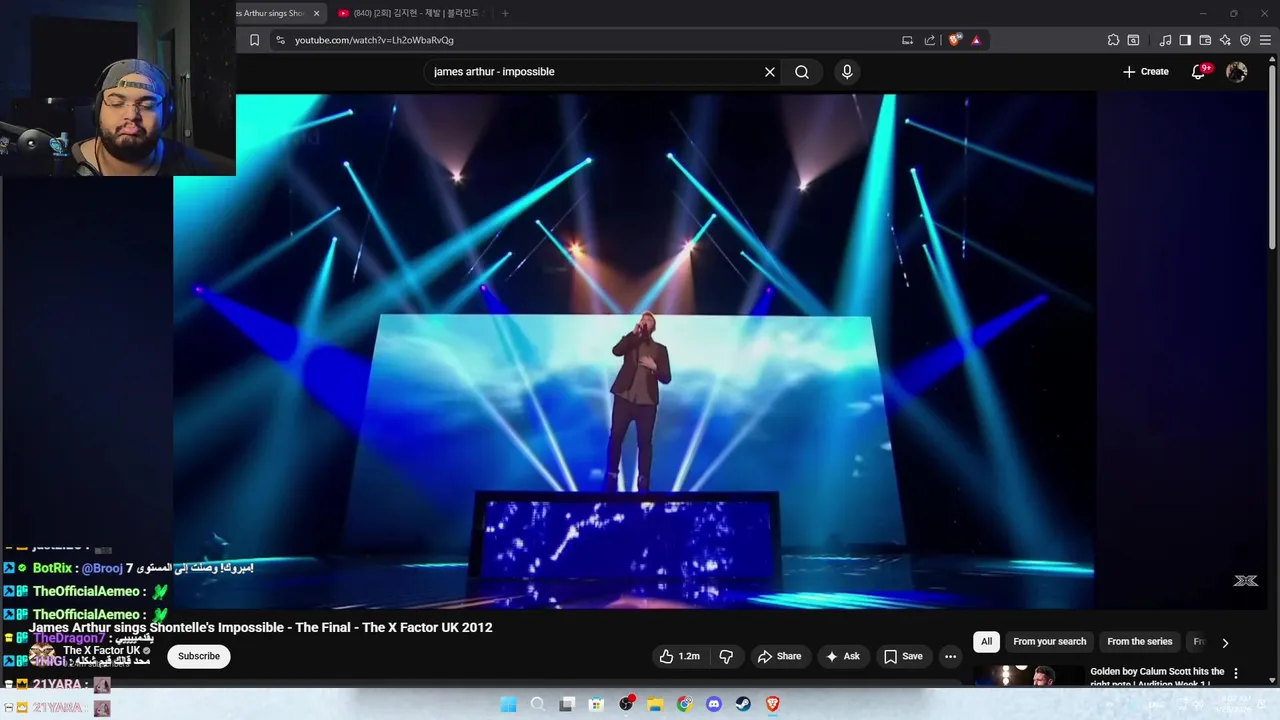Select the From your search chip
This screenshot has height=720, width=1280.
tap(1049, 642)
